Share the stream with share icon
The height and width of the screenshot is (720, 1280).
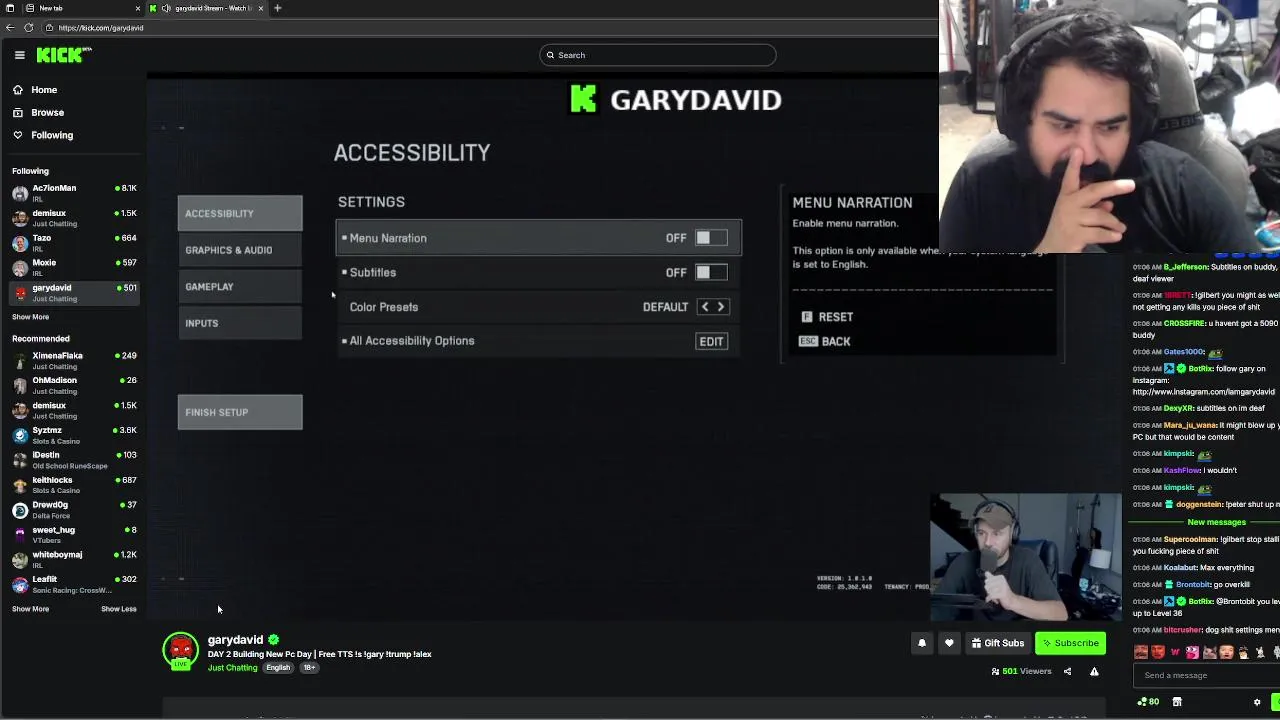click(1067, 671)
